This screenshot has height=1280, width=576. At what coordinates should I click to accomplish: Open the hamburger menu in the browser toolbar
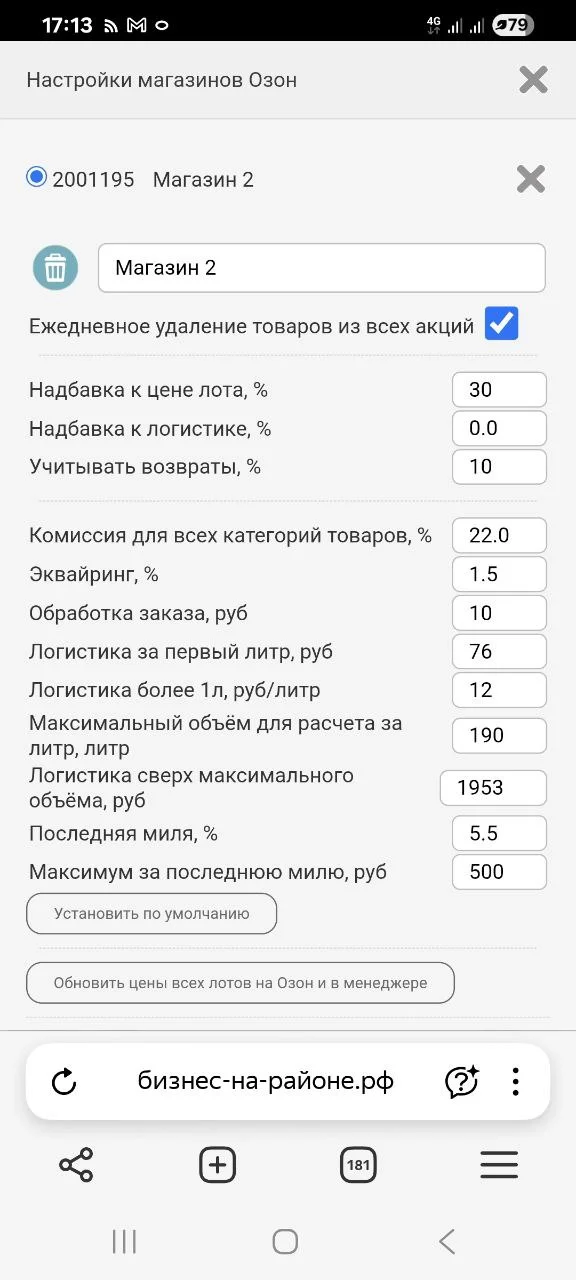click(x=499, y=1164)
